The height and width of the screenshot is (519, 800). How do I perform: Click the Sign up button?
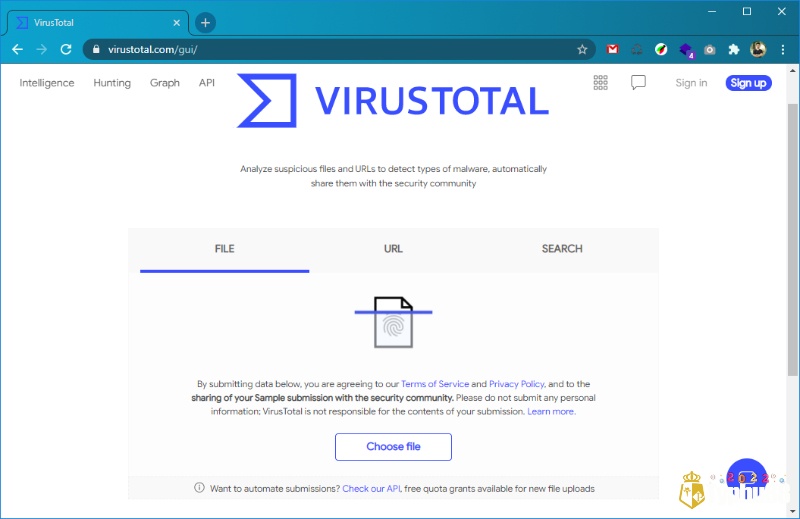click(748, 83)
